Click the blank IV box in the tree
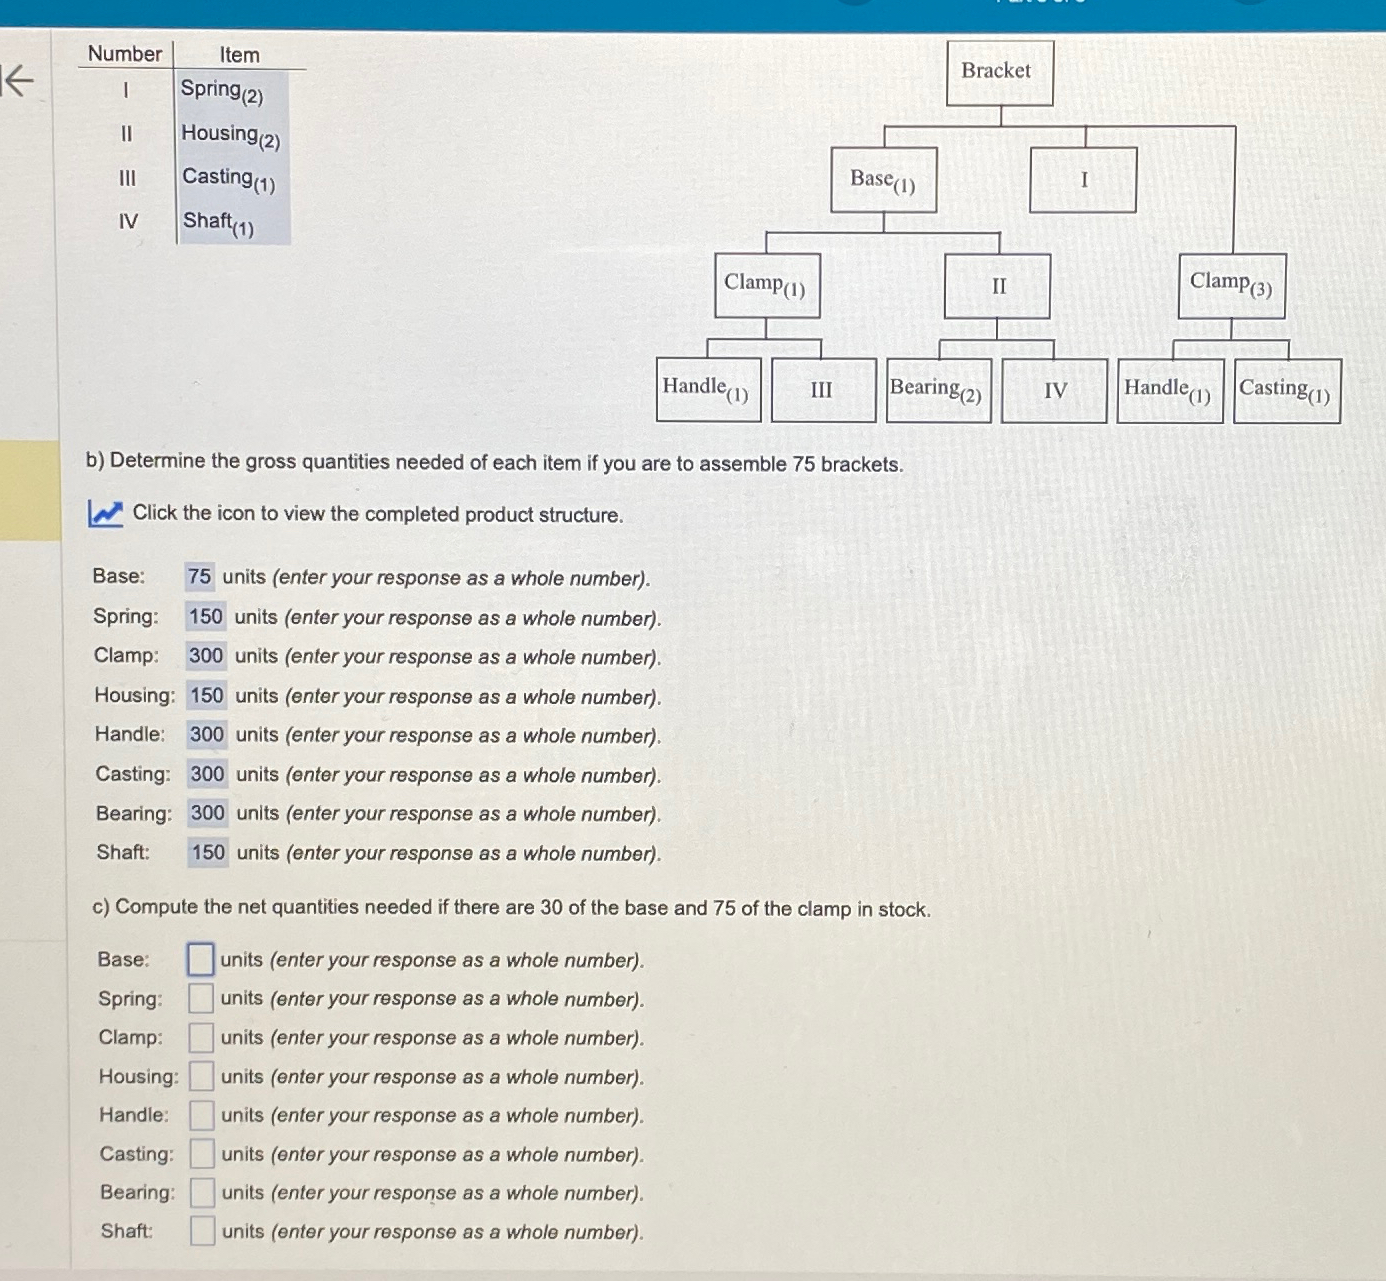The width and height of the screenshot is (1386, 1281). [1054, 391]
